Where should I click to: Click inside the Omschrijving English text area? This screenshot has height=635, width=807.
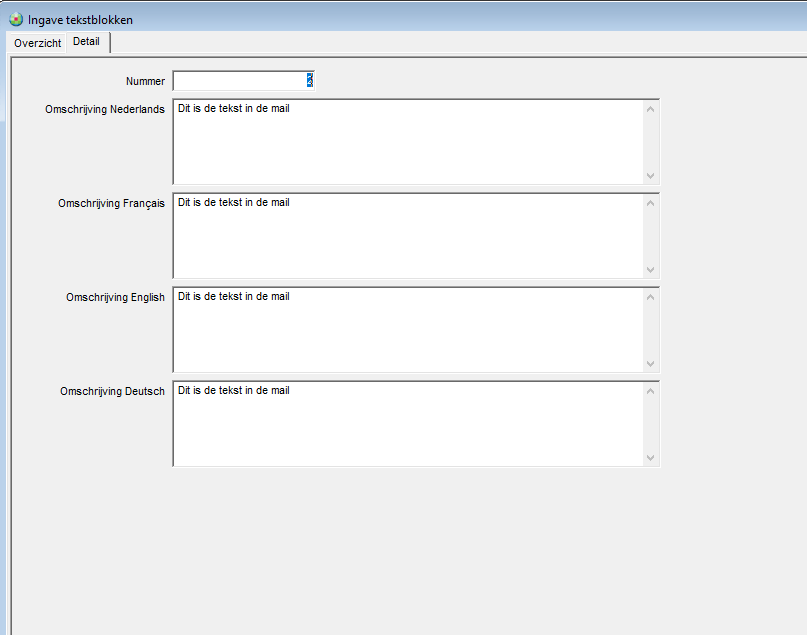coord(406,329)
